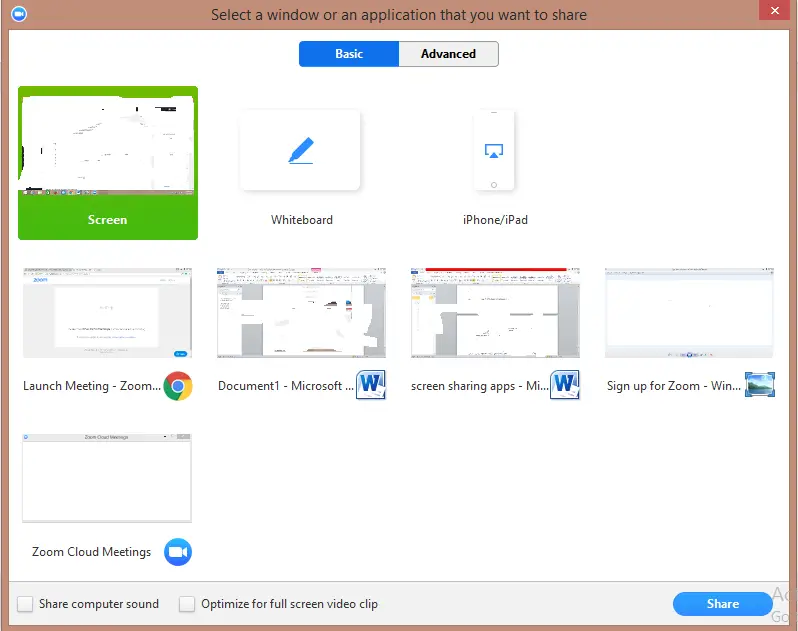Enable Optimize for full screen video clip

[187, 604]
